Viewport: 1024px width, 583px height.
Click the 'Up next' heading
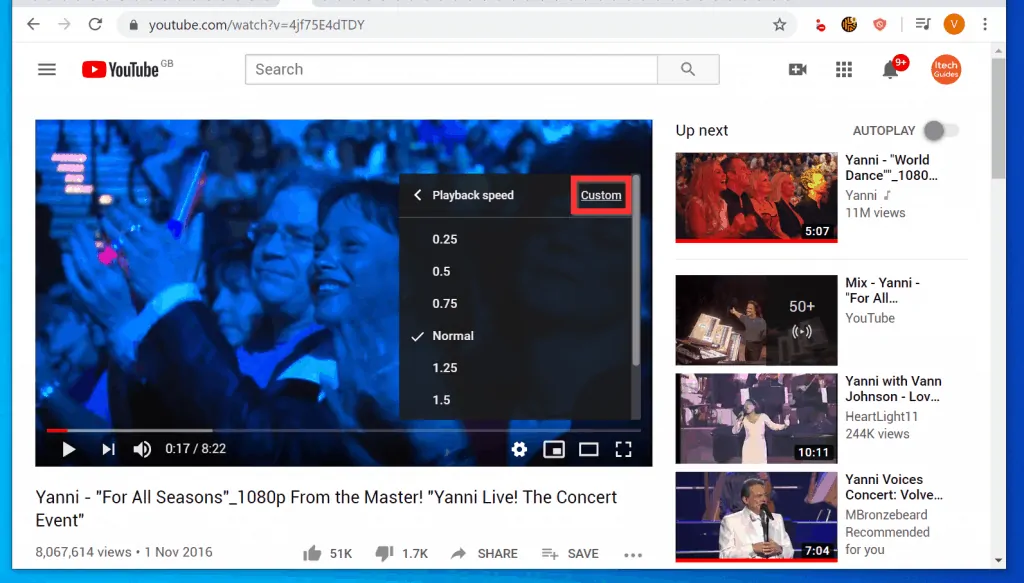point(701,131)
